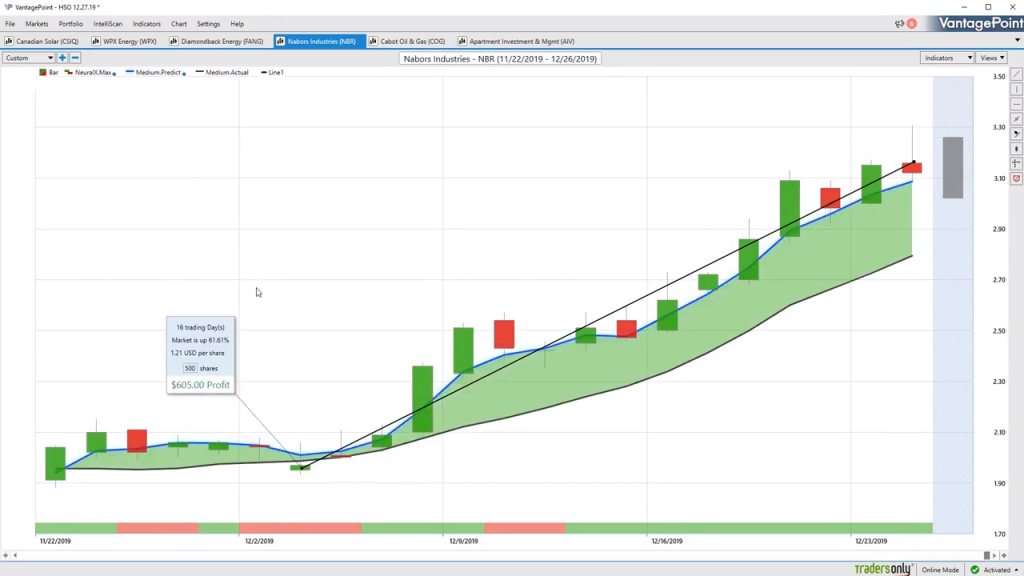Click the Market is up 61.61% text
Image resolution: width=1024 pixels, height=576 pixels.
200,340
